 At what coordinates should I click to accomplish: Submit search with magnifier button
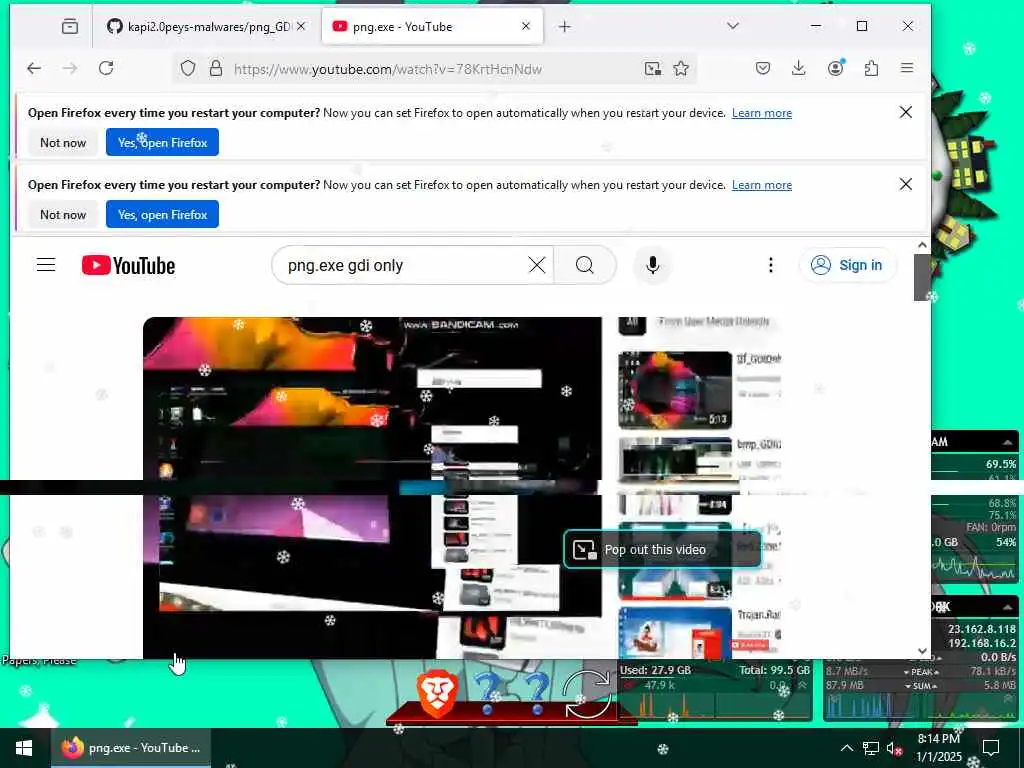pos(585,264)
